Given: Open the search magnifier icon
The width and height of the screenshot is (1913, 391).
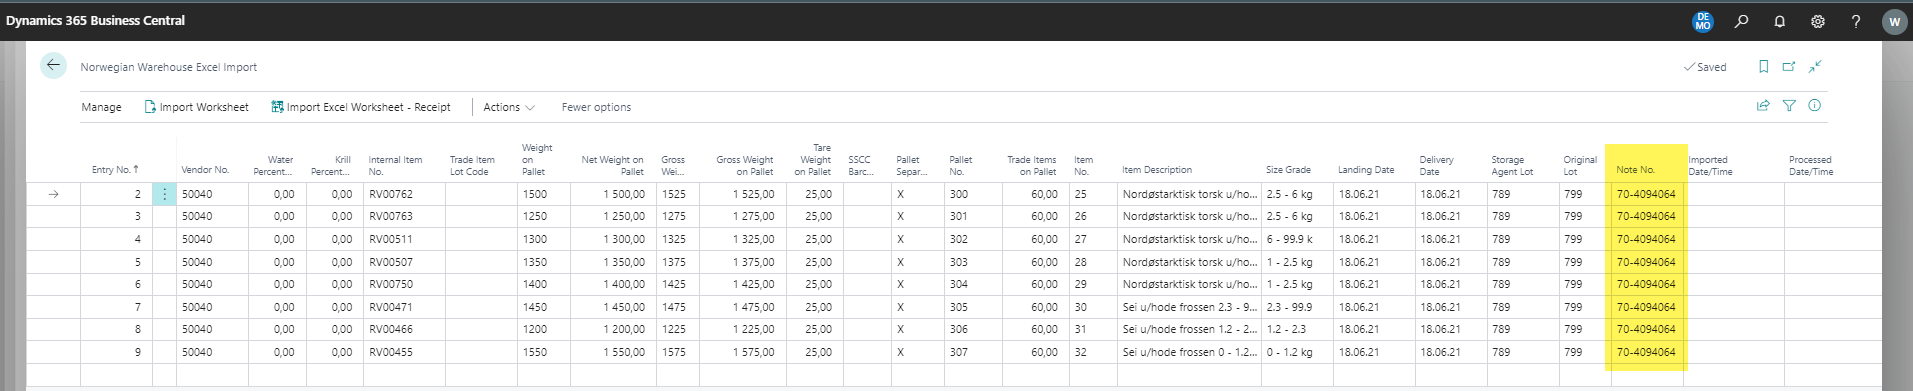Looking at the screenshot, I should 1741,21.
